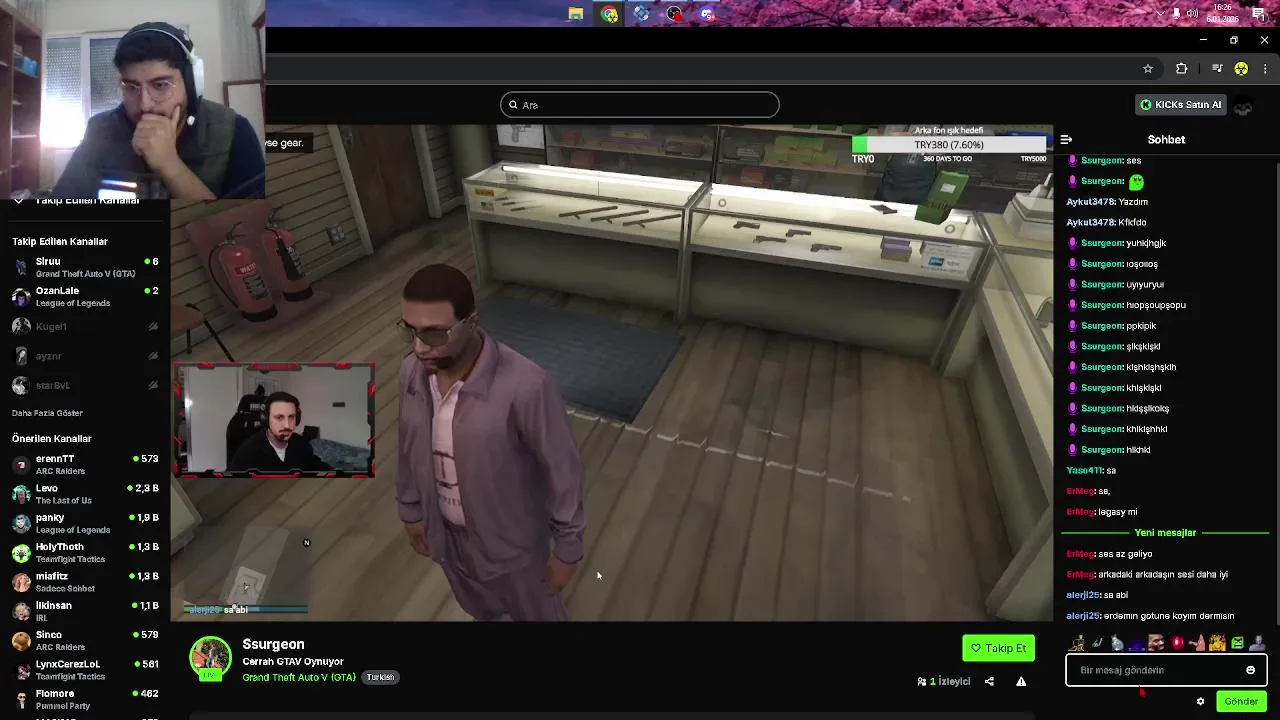Open the Chrome three-dot menu

click(1265, 68)
